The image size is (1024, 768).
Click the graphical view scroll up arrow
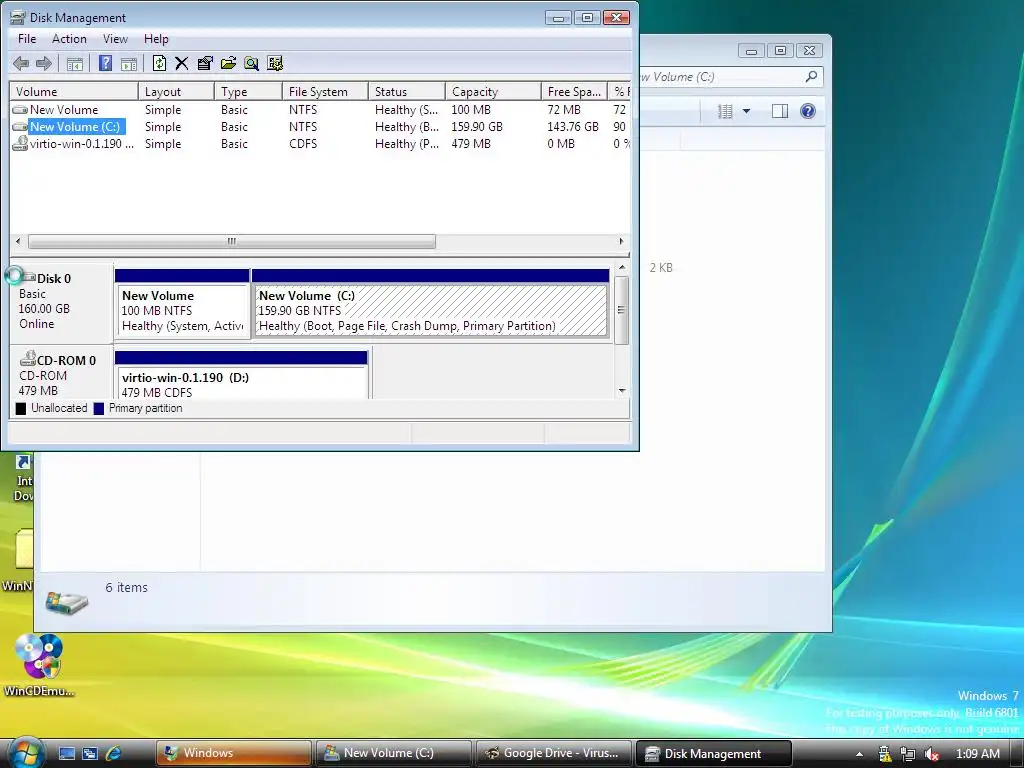(x=622, y=268)
